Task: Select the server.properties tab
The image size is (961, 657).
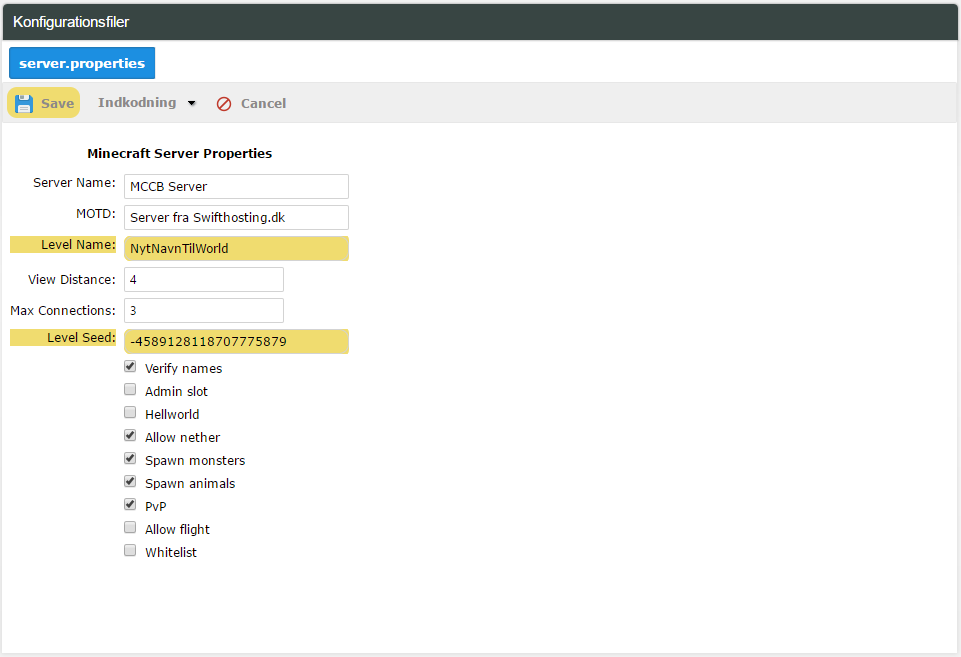Action: (x=82, y=63)
